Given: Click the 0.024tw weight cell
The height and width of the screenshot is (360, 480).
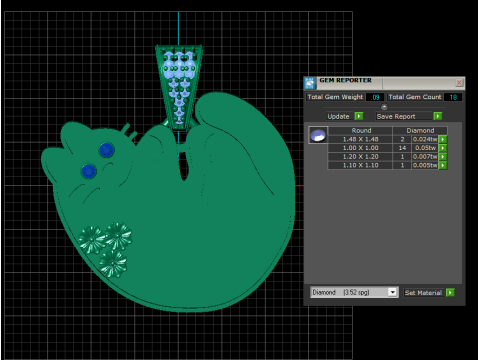Looking at the screenshot, I should coord(425,139).
